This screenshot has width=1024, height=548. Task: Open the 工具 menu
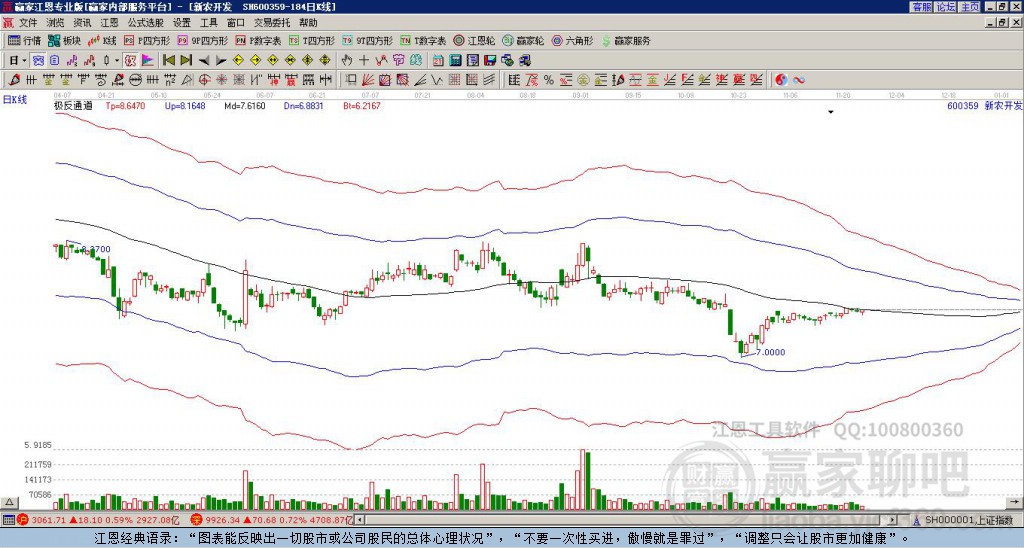(x=208, y=23)
